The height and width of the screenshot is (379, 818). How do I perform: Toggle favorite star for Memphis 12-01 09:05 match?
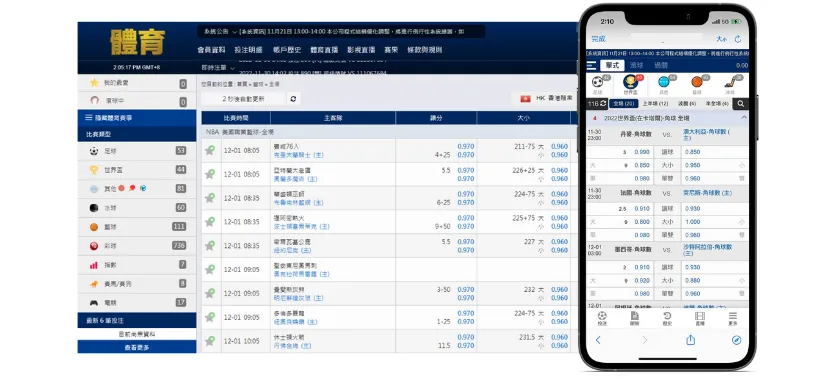pos(210,293)
